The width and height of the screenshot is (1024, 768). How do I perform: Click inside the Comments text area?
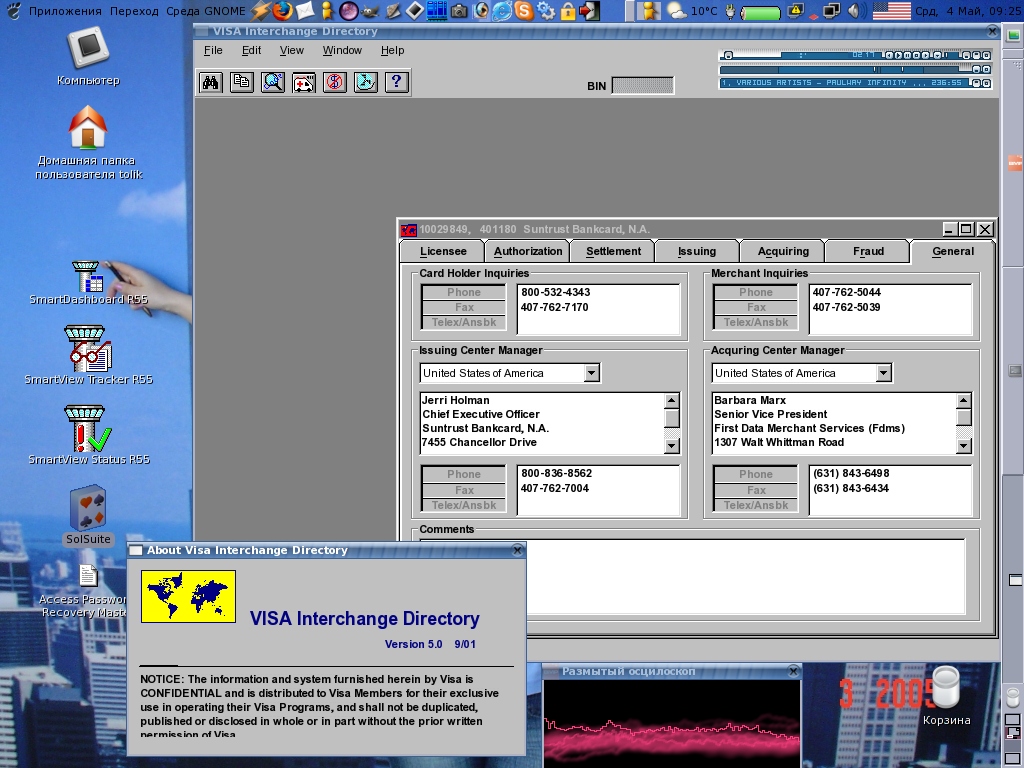coord(692,577)
